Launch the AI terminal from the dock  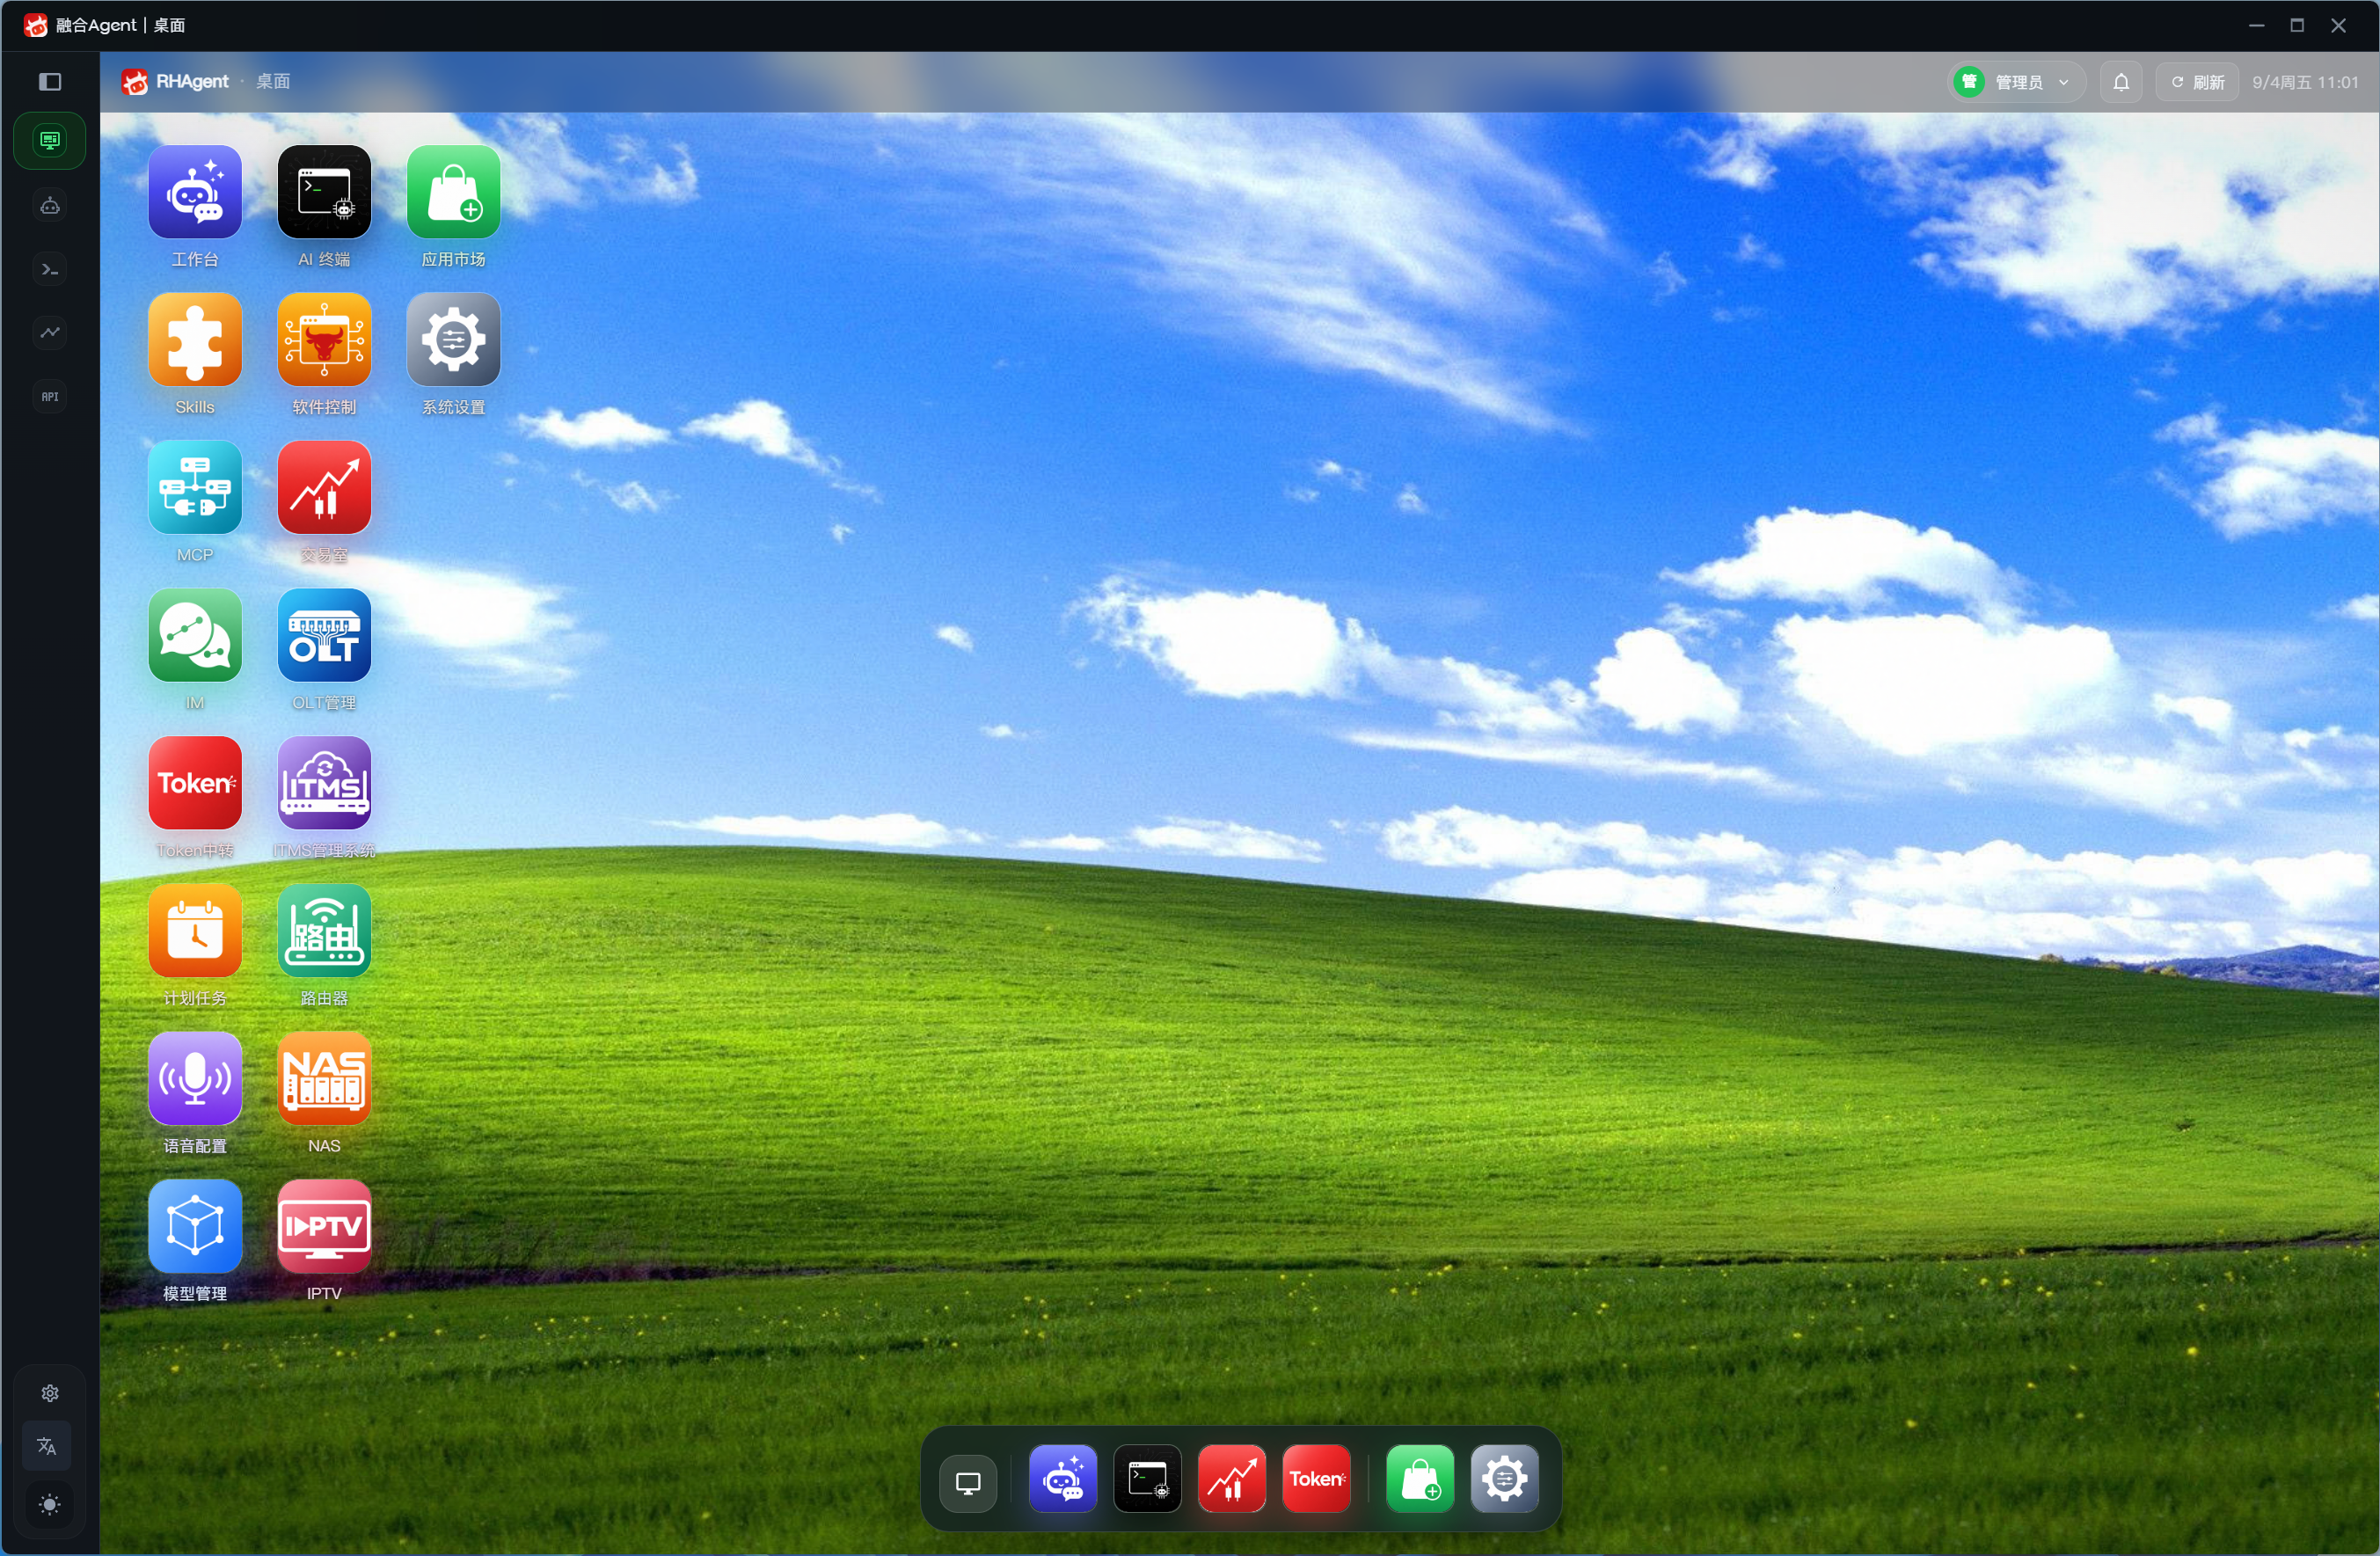pos(1148,1479)
